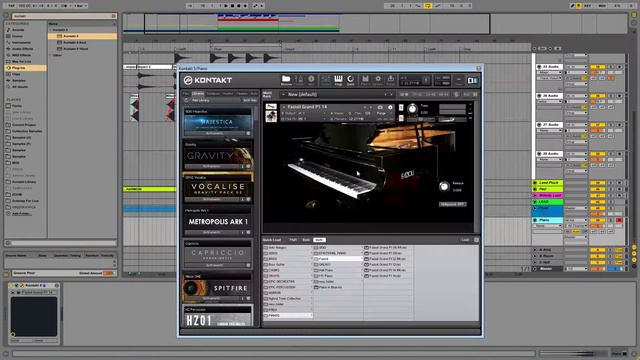Image resolution: width=640 pixels, height=360 pixels.
Task: Open the Info icon in Kontakt header
Action: click(311, 80)
